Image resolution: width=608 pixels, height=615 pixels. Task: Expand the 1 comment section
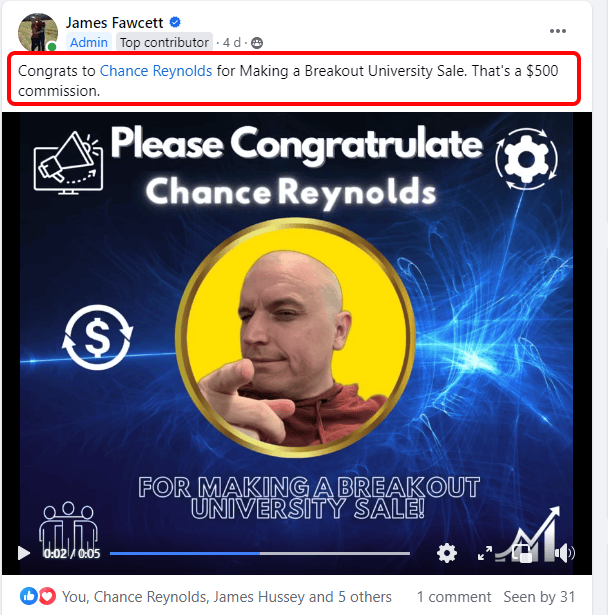453,597
